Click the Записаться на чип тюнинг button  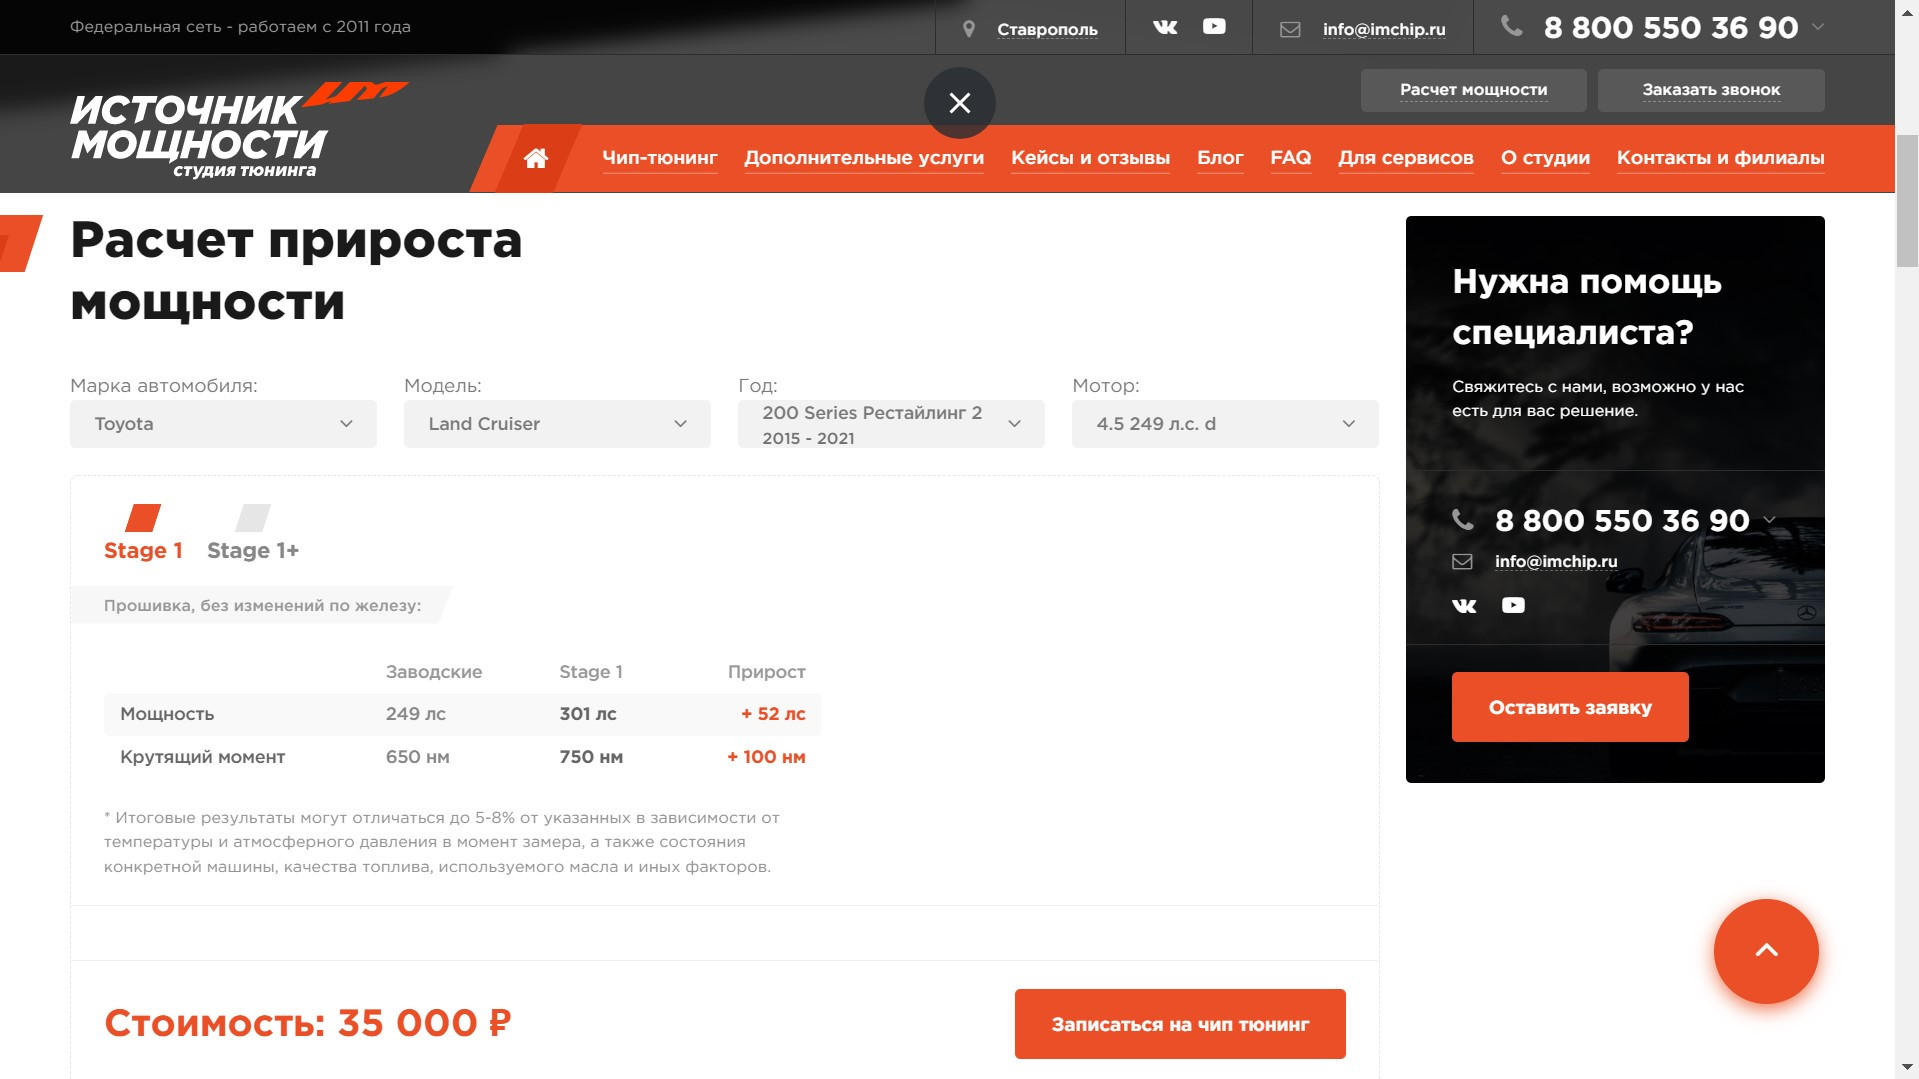click(1180, 1024)
